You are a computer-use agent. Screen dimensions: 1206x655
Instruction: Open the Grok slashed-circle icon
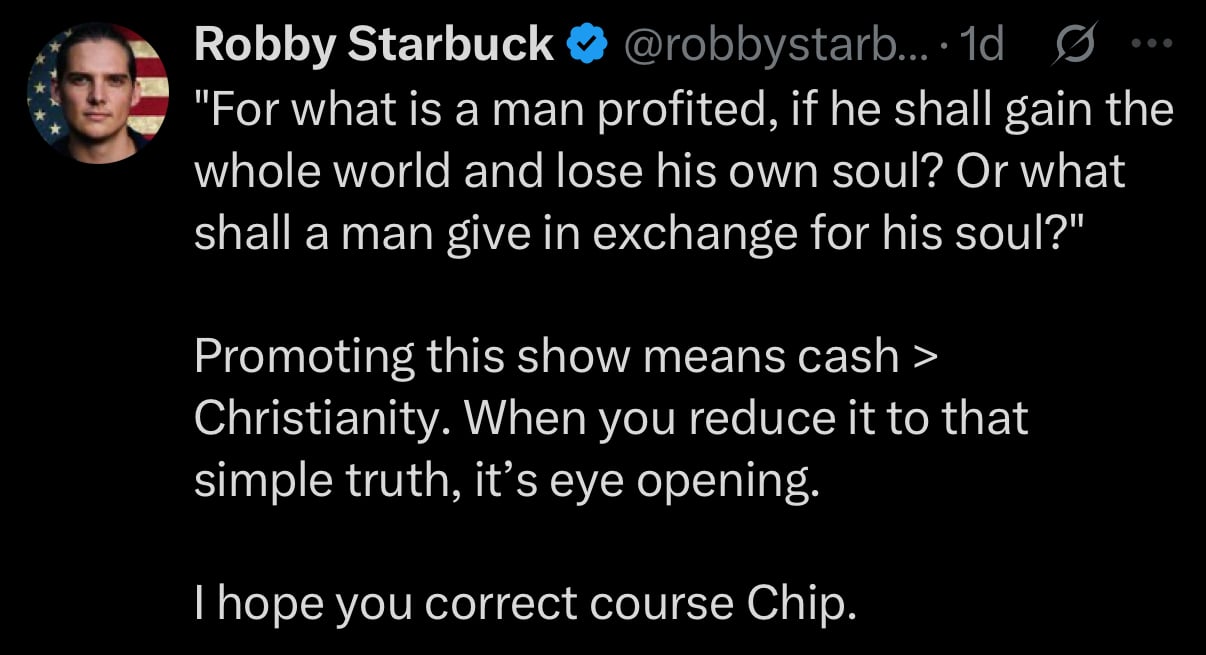coord(1075,45)
